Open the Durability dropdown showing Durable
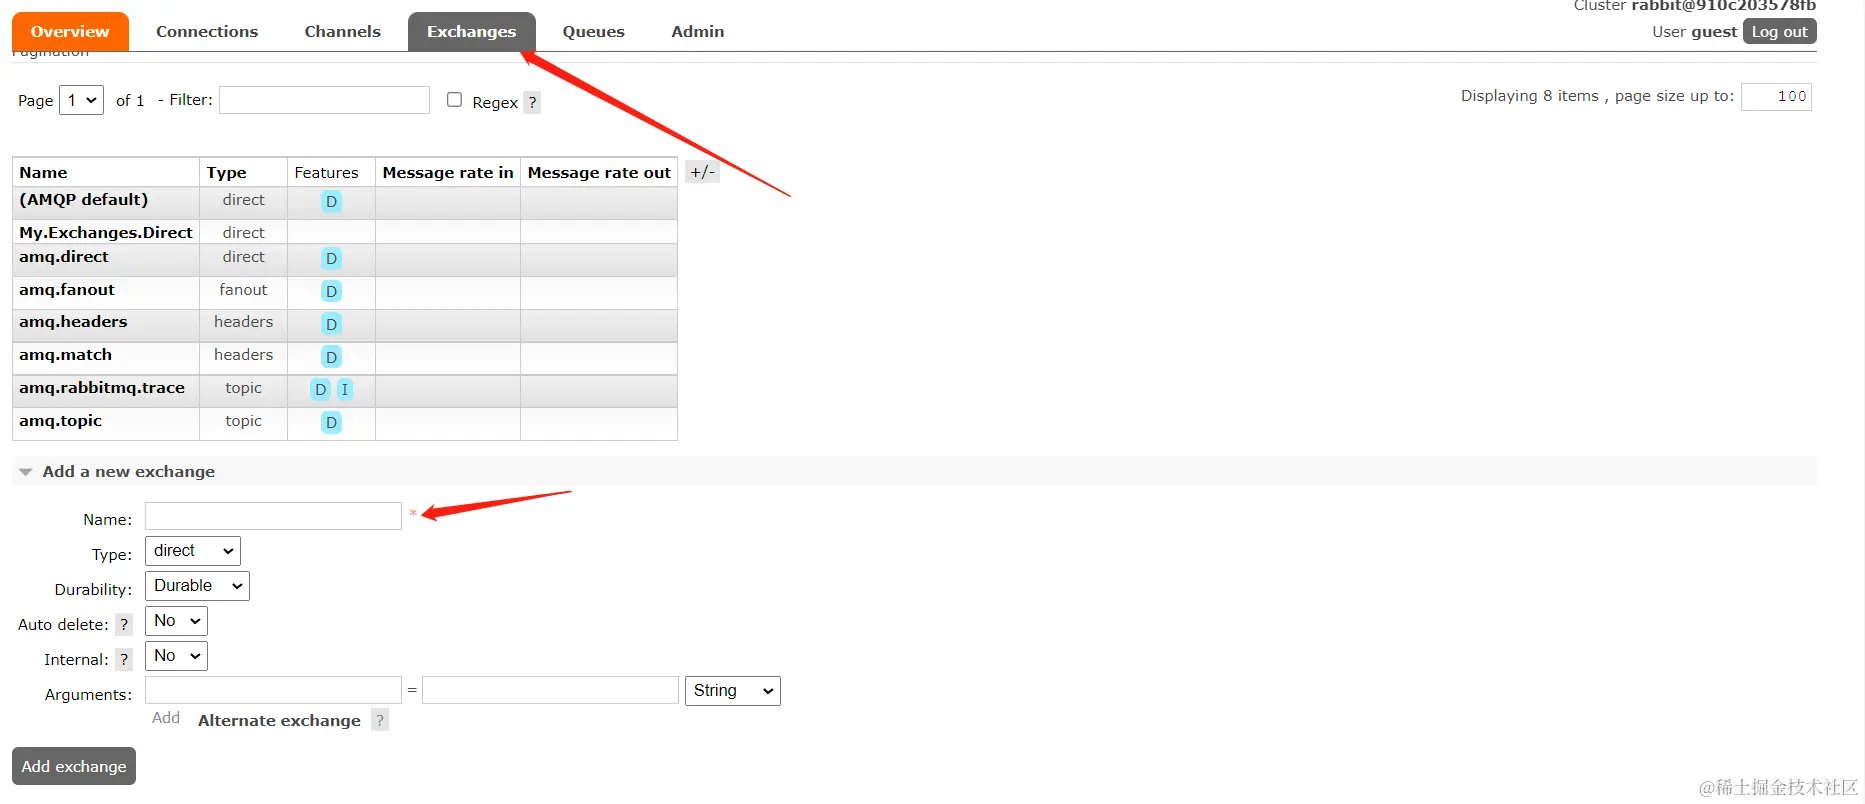The height and width of the screenshot is (804, 1865). click(x=197, y=586)
